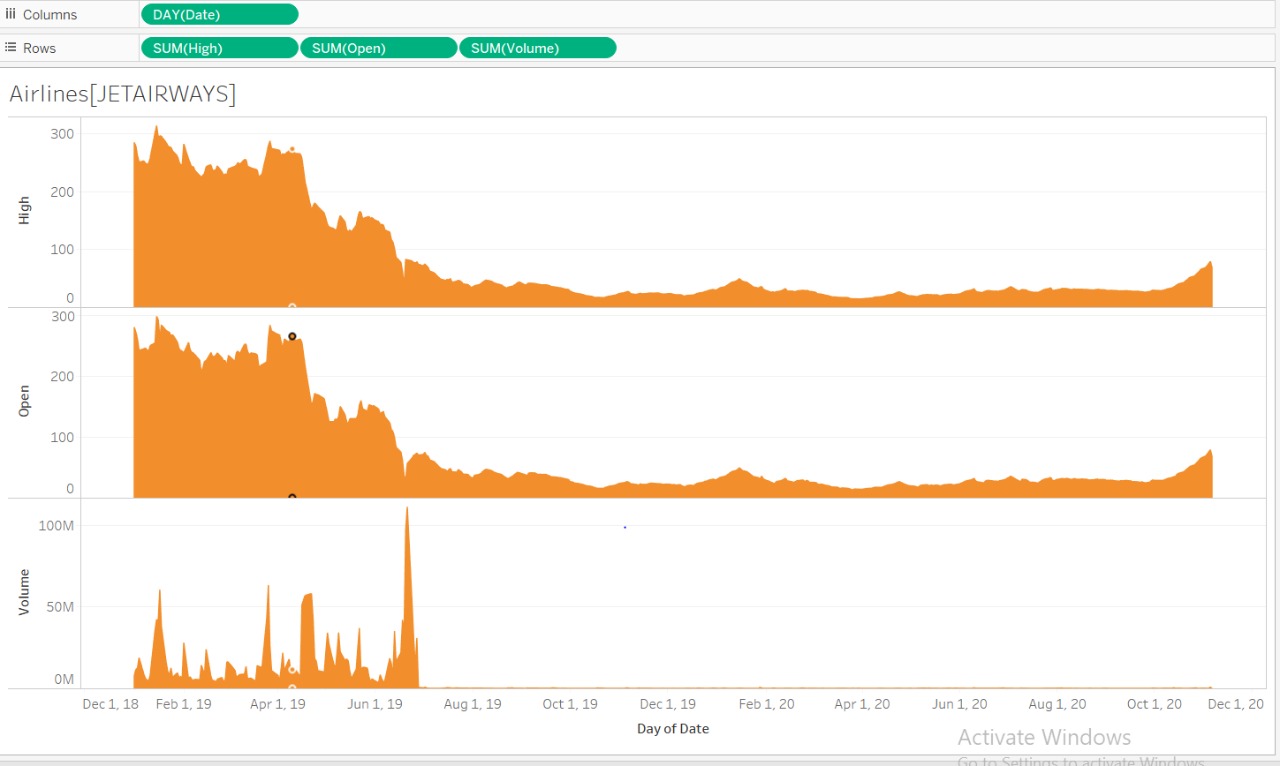Select the Airlines[JETAIRWAYS] chart title
This screenshot has height=766, width=1280.
tap(122, 95)
